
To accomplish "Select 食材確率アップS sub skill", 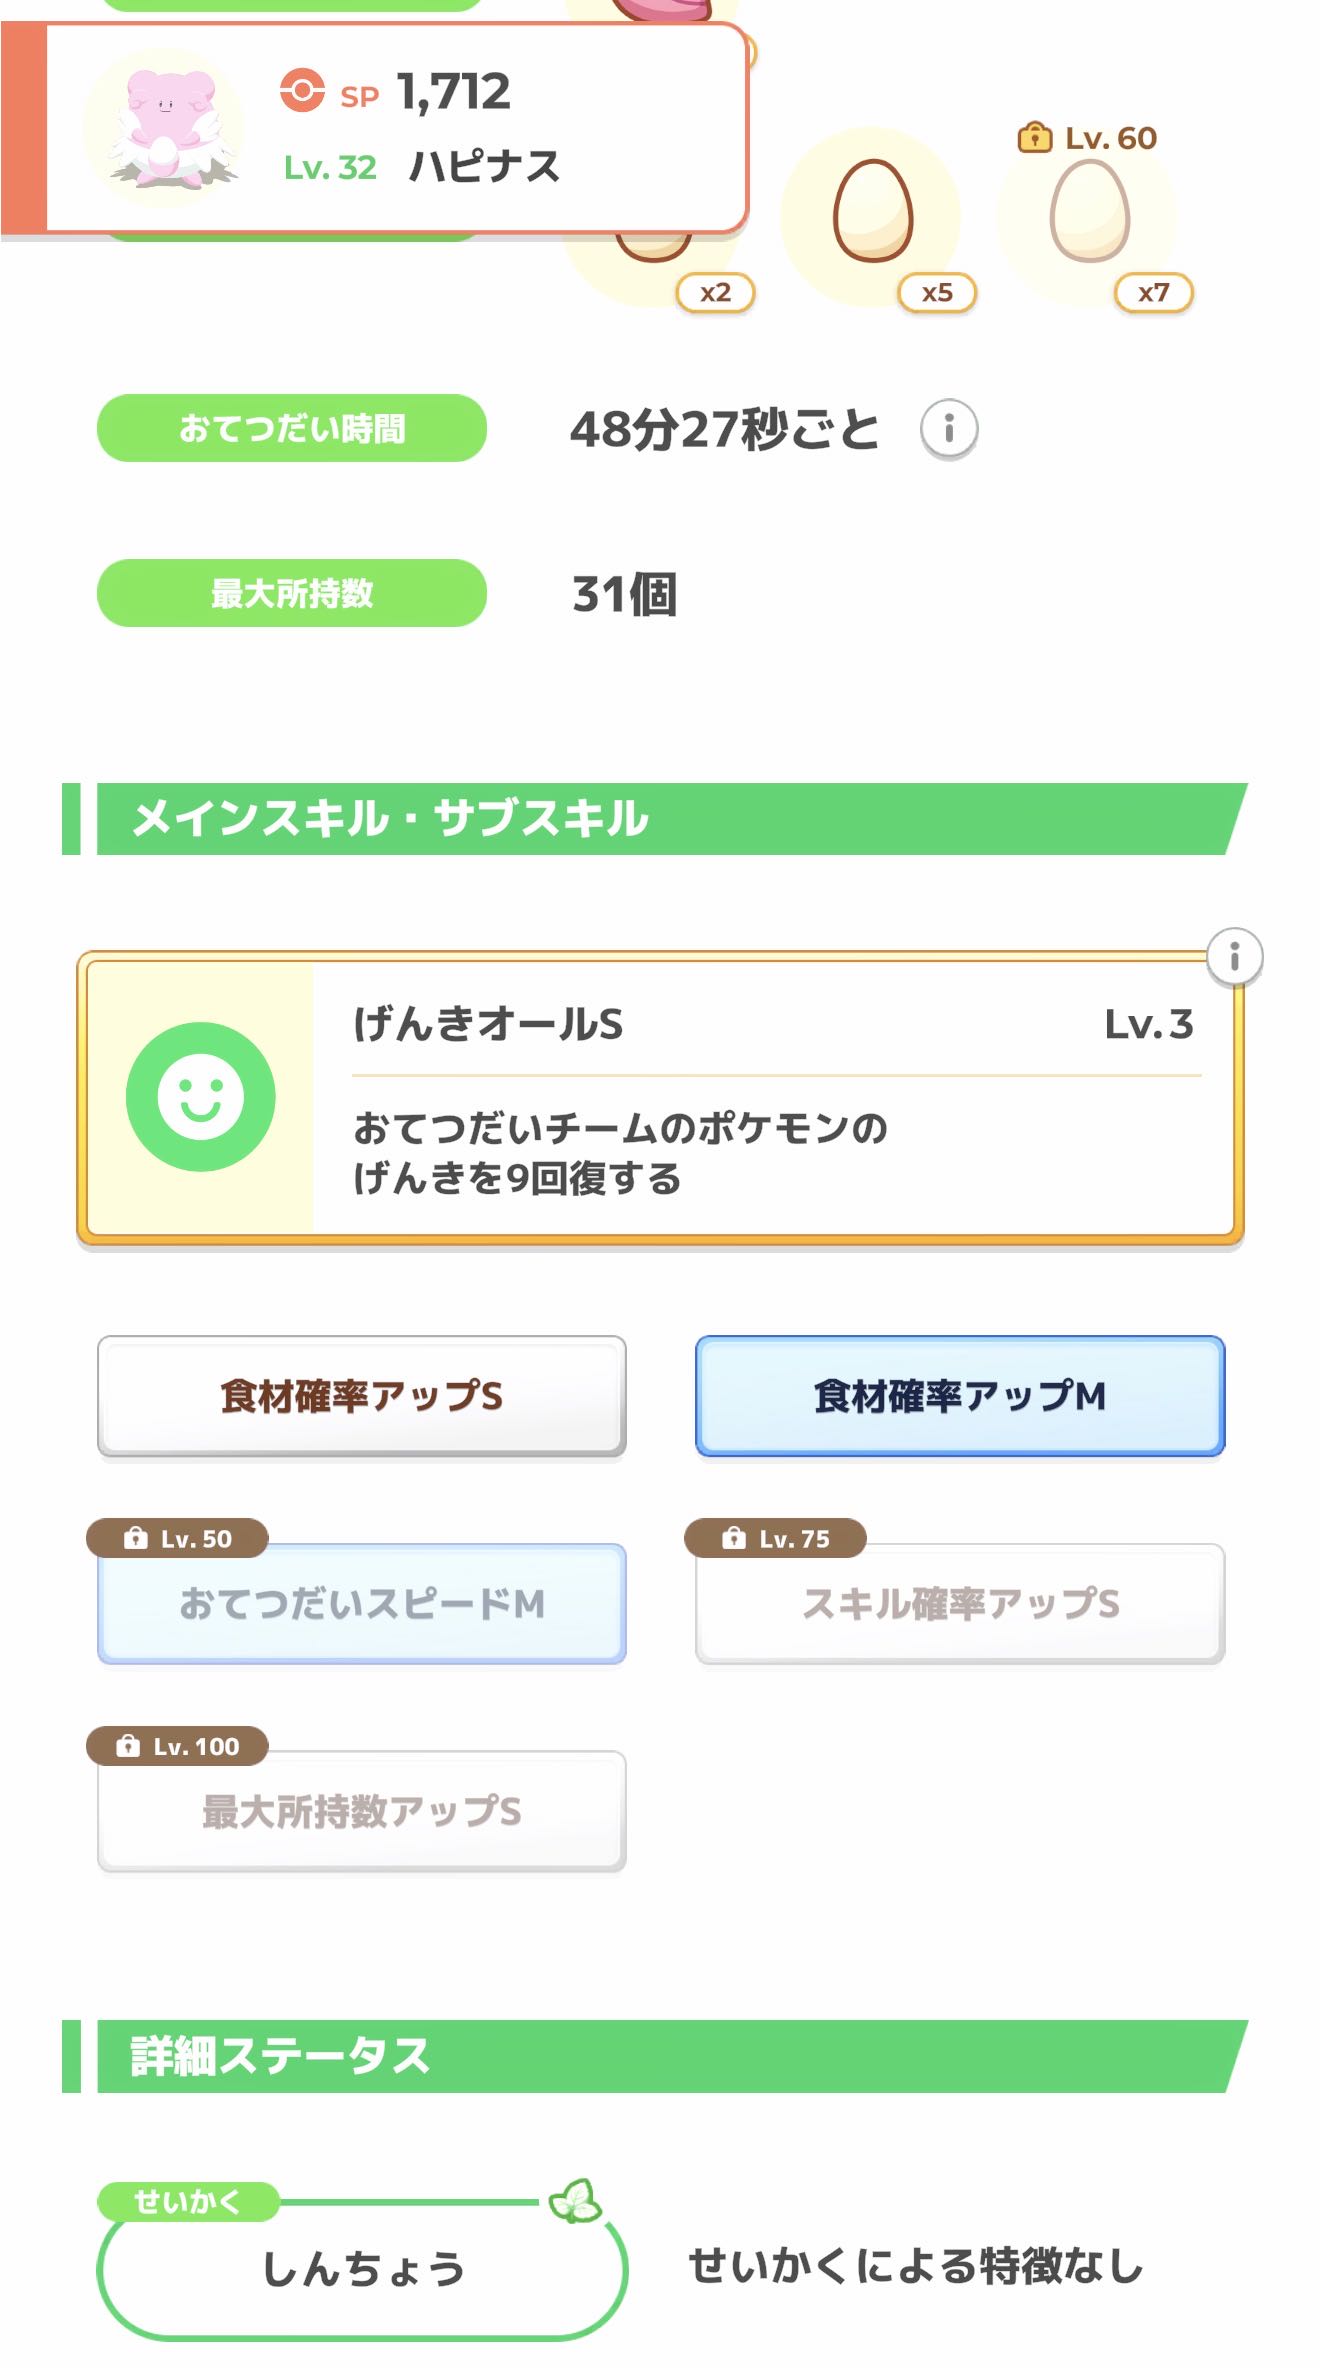I will (x=361, y=1395).
